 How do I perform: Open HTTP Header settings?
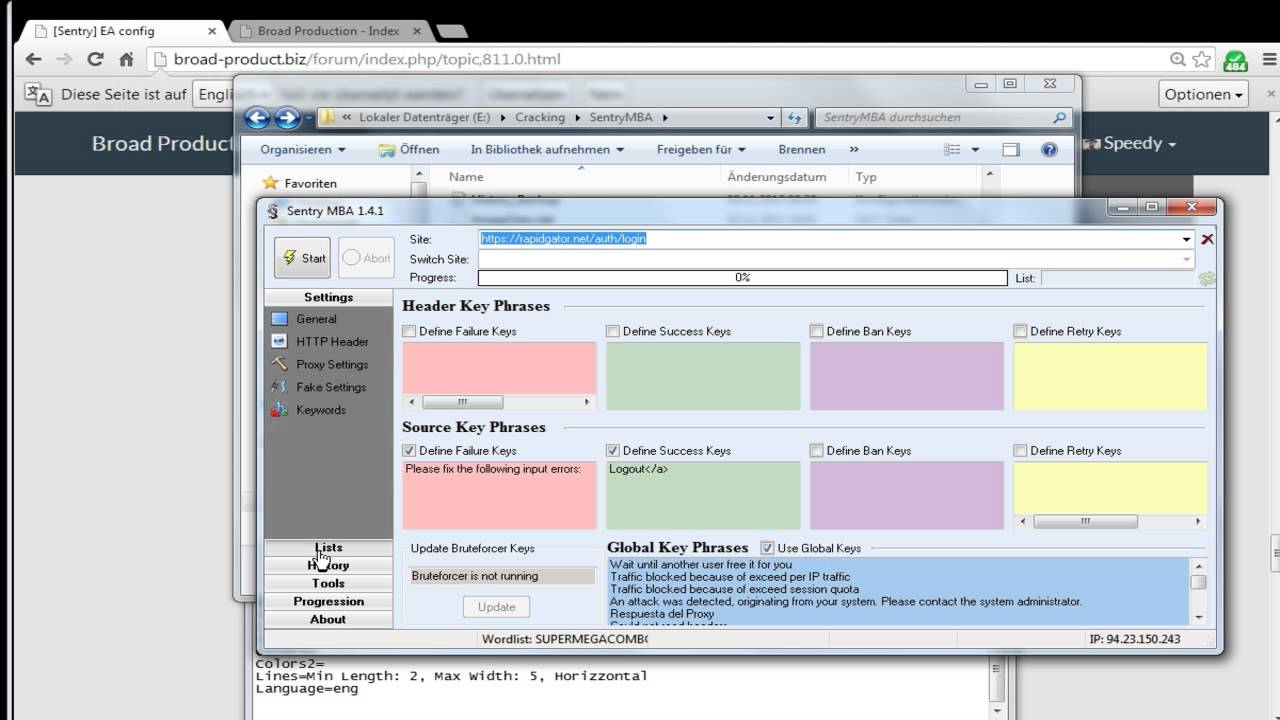click(x=332, y=342)
